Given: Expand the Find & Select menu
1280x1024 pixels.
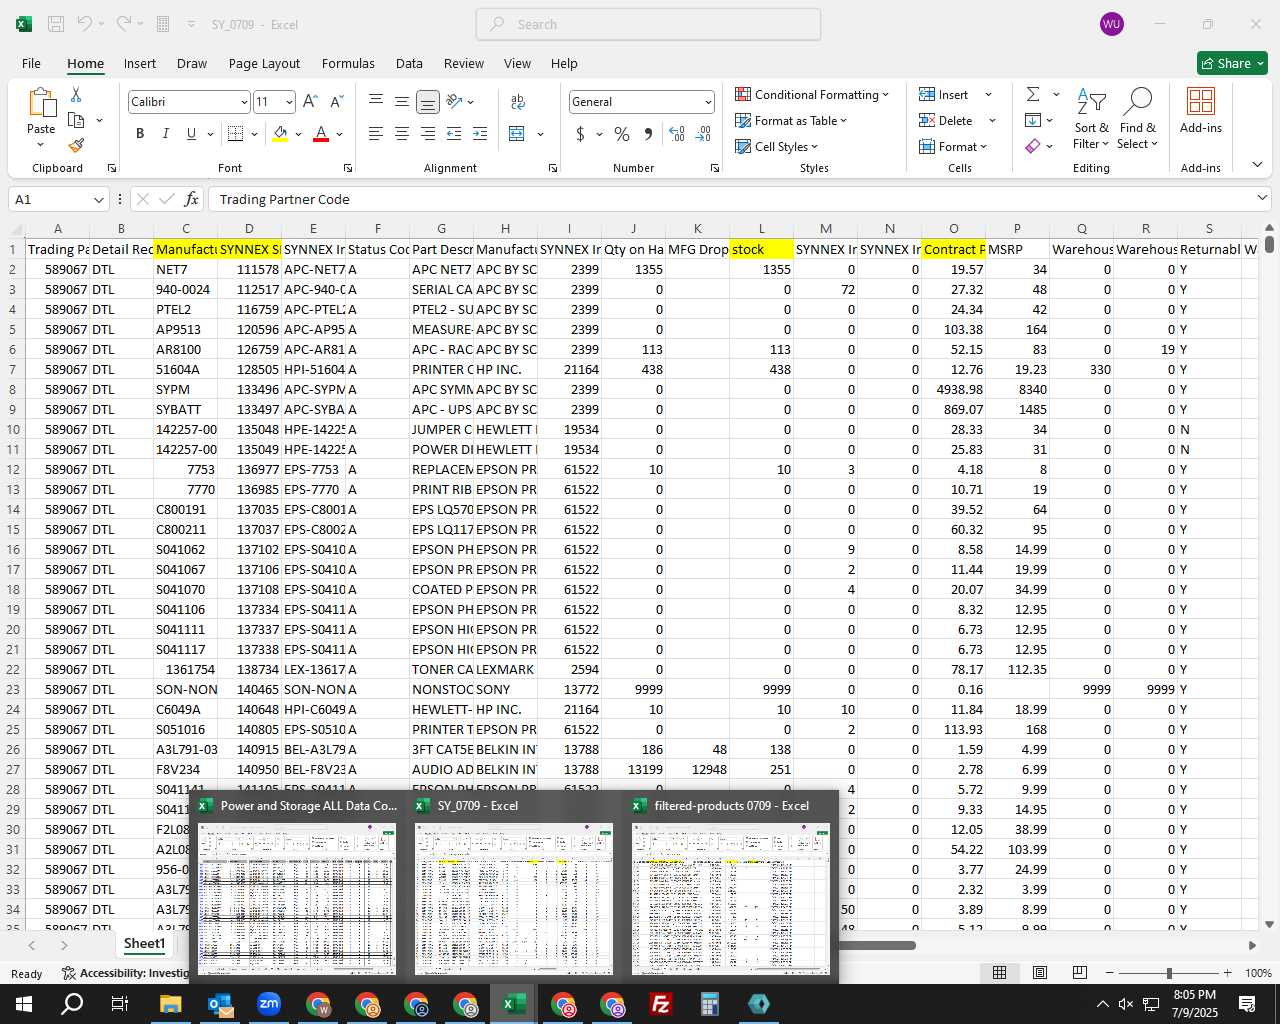Looking at the screenshot, I should (1138, 119).
